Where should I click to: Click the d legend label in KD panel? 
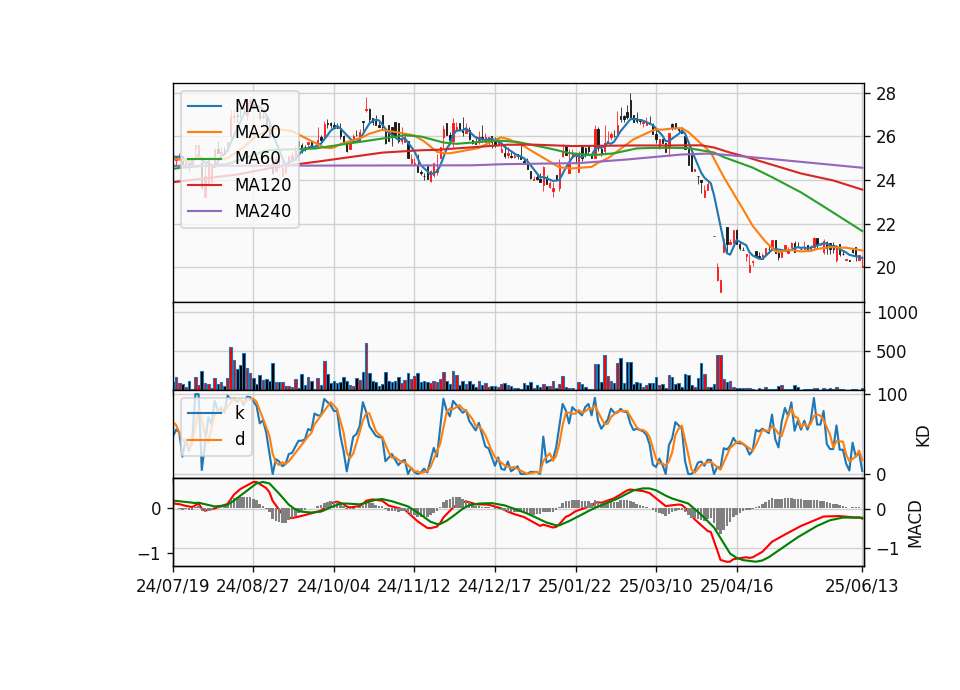click(240, 439)
